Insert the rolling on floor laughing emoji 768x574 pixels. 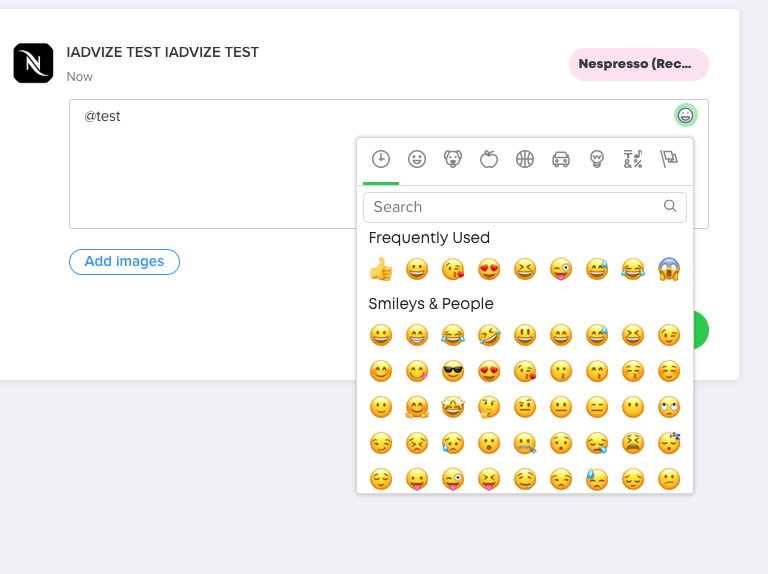coord(489,335)
